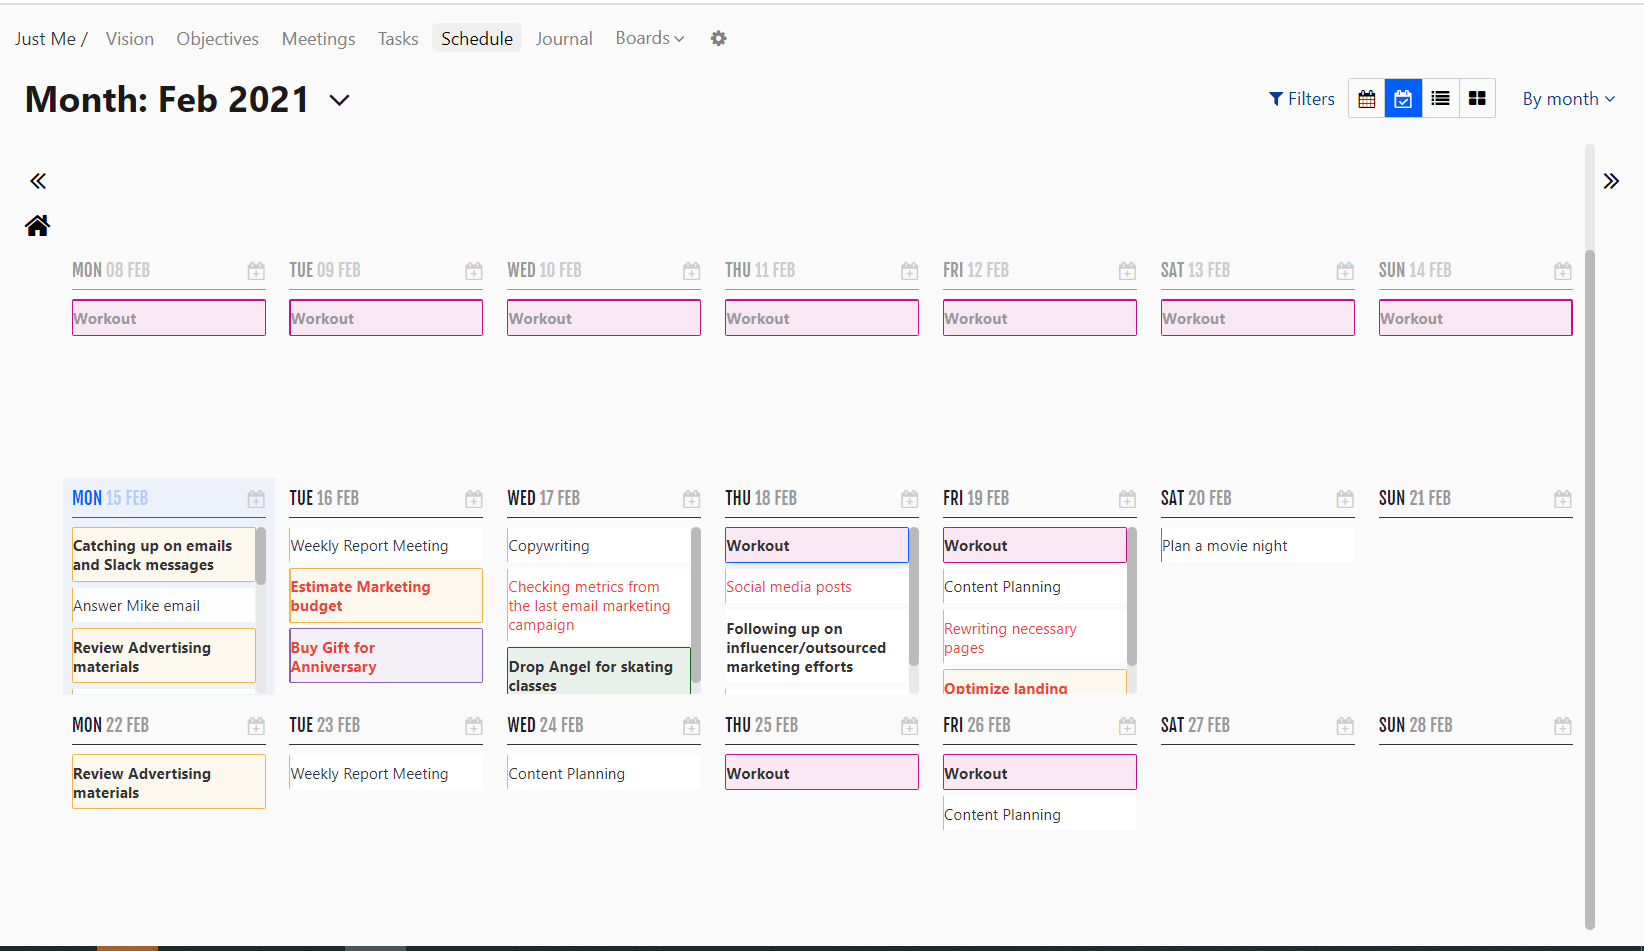Collapse using the double left arrow
Screen dimensions: 1644x951
37,180
